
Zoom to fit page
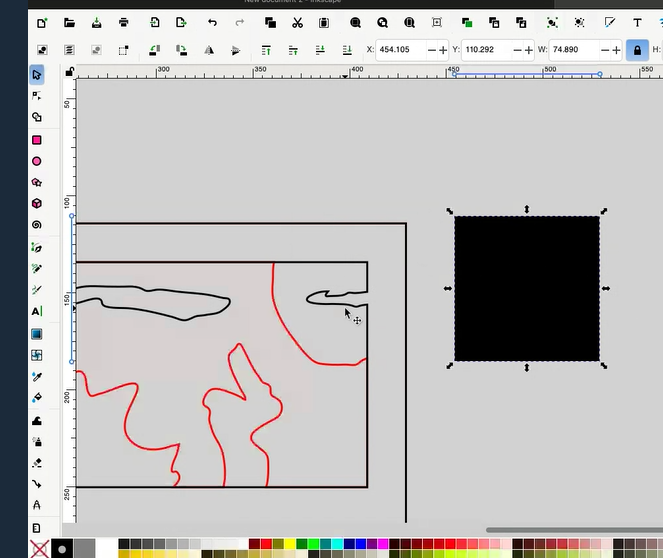pos(409,23)
